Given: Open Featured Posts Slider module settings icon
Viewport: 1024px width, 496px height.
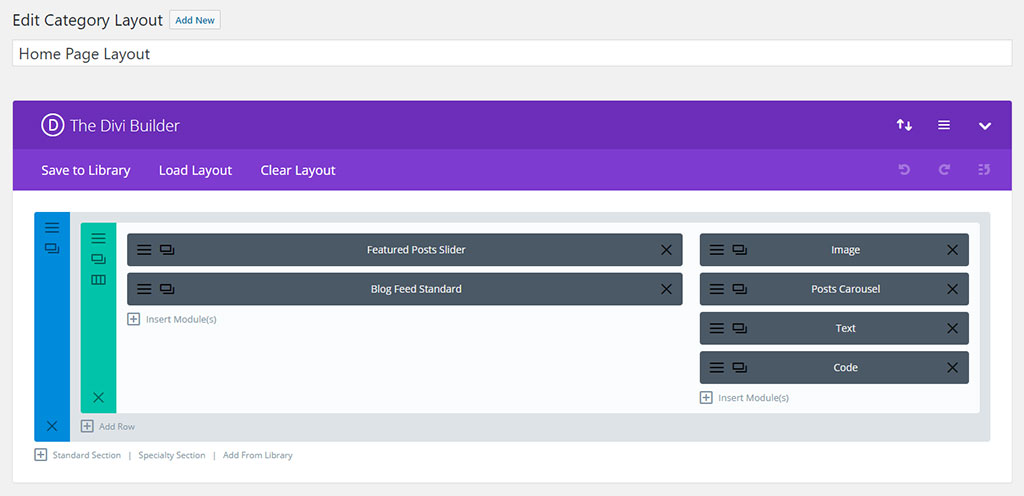Looking at the screenshot, I should 144,250.
